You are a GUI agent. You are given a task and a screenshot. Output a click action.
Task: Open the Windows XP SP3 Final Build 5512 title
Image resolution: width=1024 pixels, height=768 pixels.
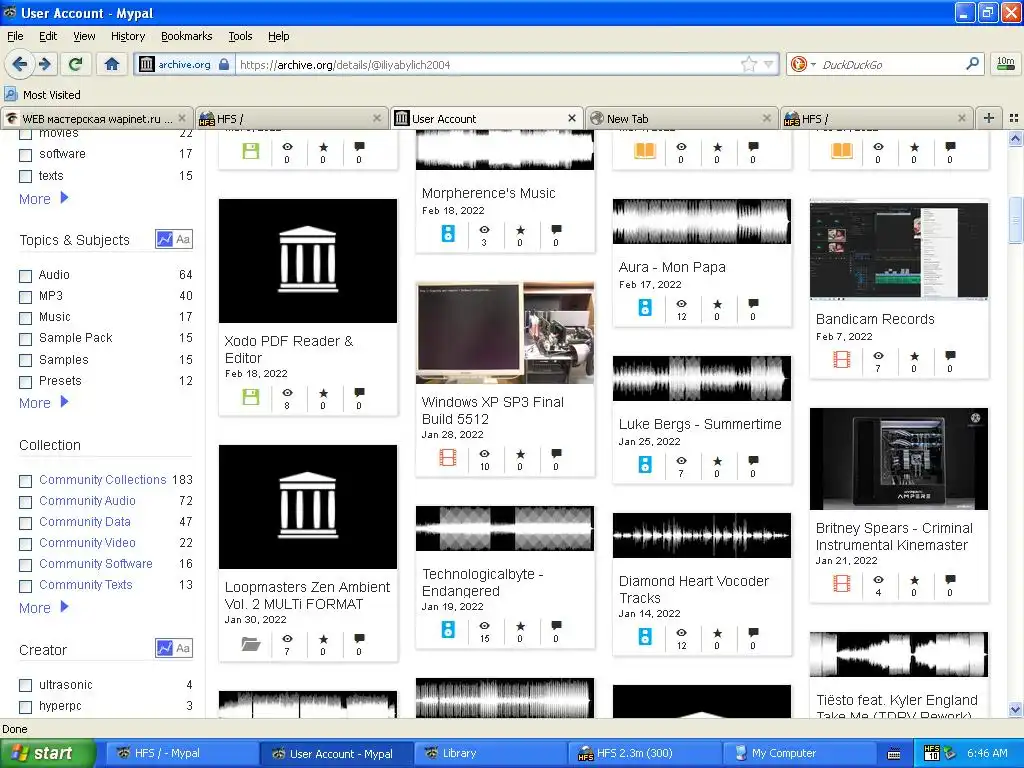pos(492,410)
